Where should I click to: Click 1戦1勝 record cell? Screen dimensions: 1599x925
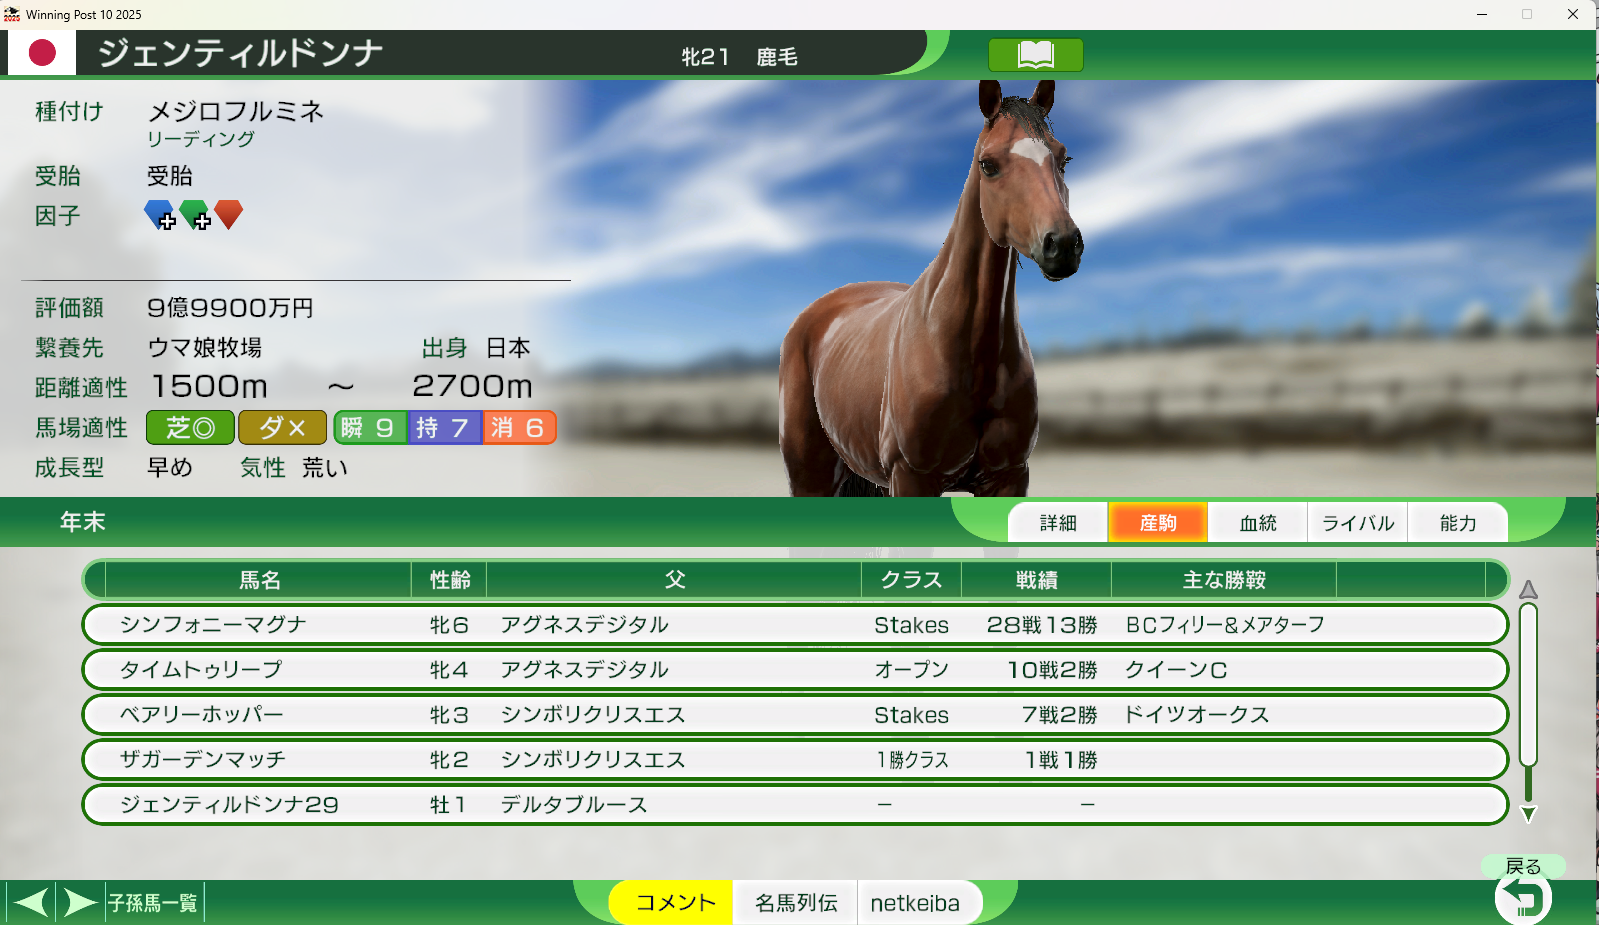[x=1061, y=760]
